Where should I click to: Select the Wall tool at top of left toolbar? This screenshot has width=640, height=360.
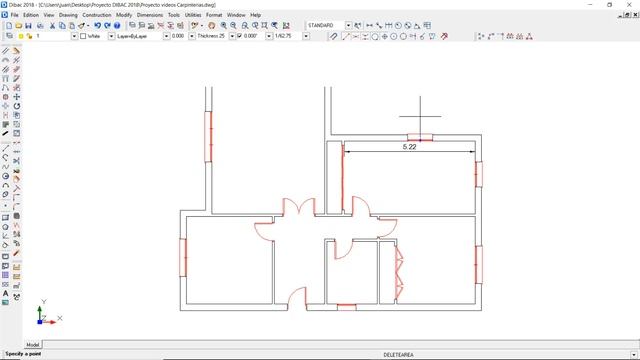(5, 51)
